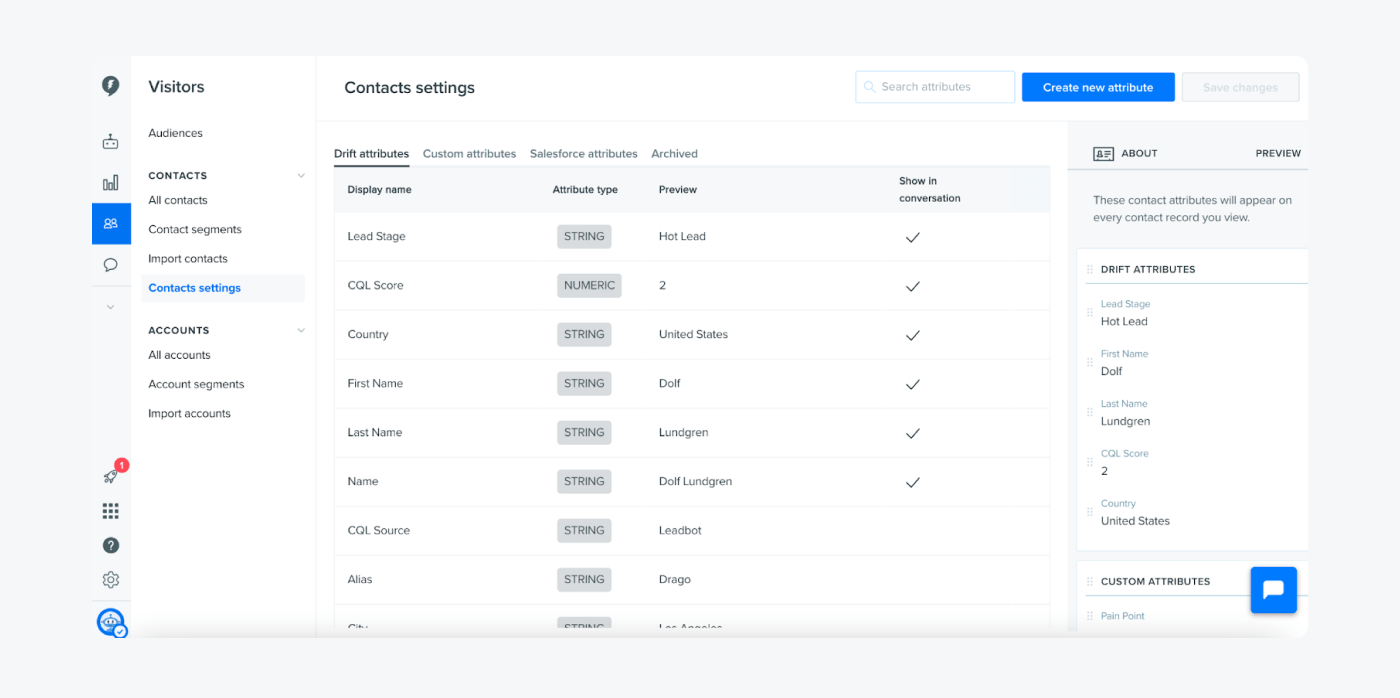
Task: Select the Visitors people icon in sidebar
Action: [x=111, y=224]
